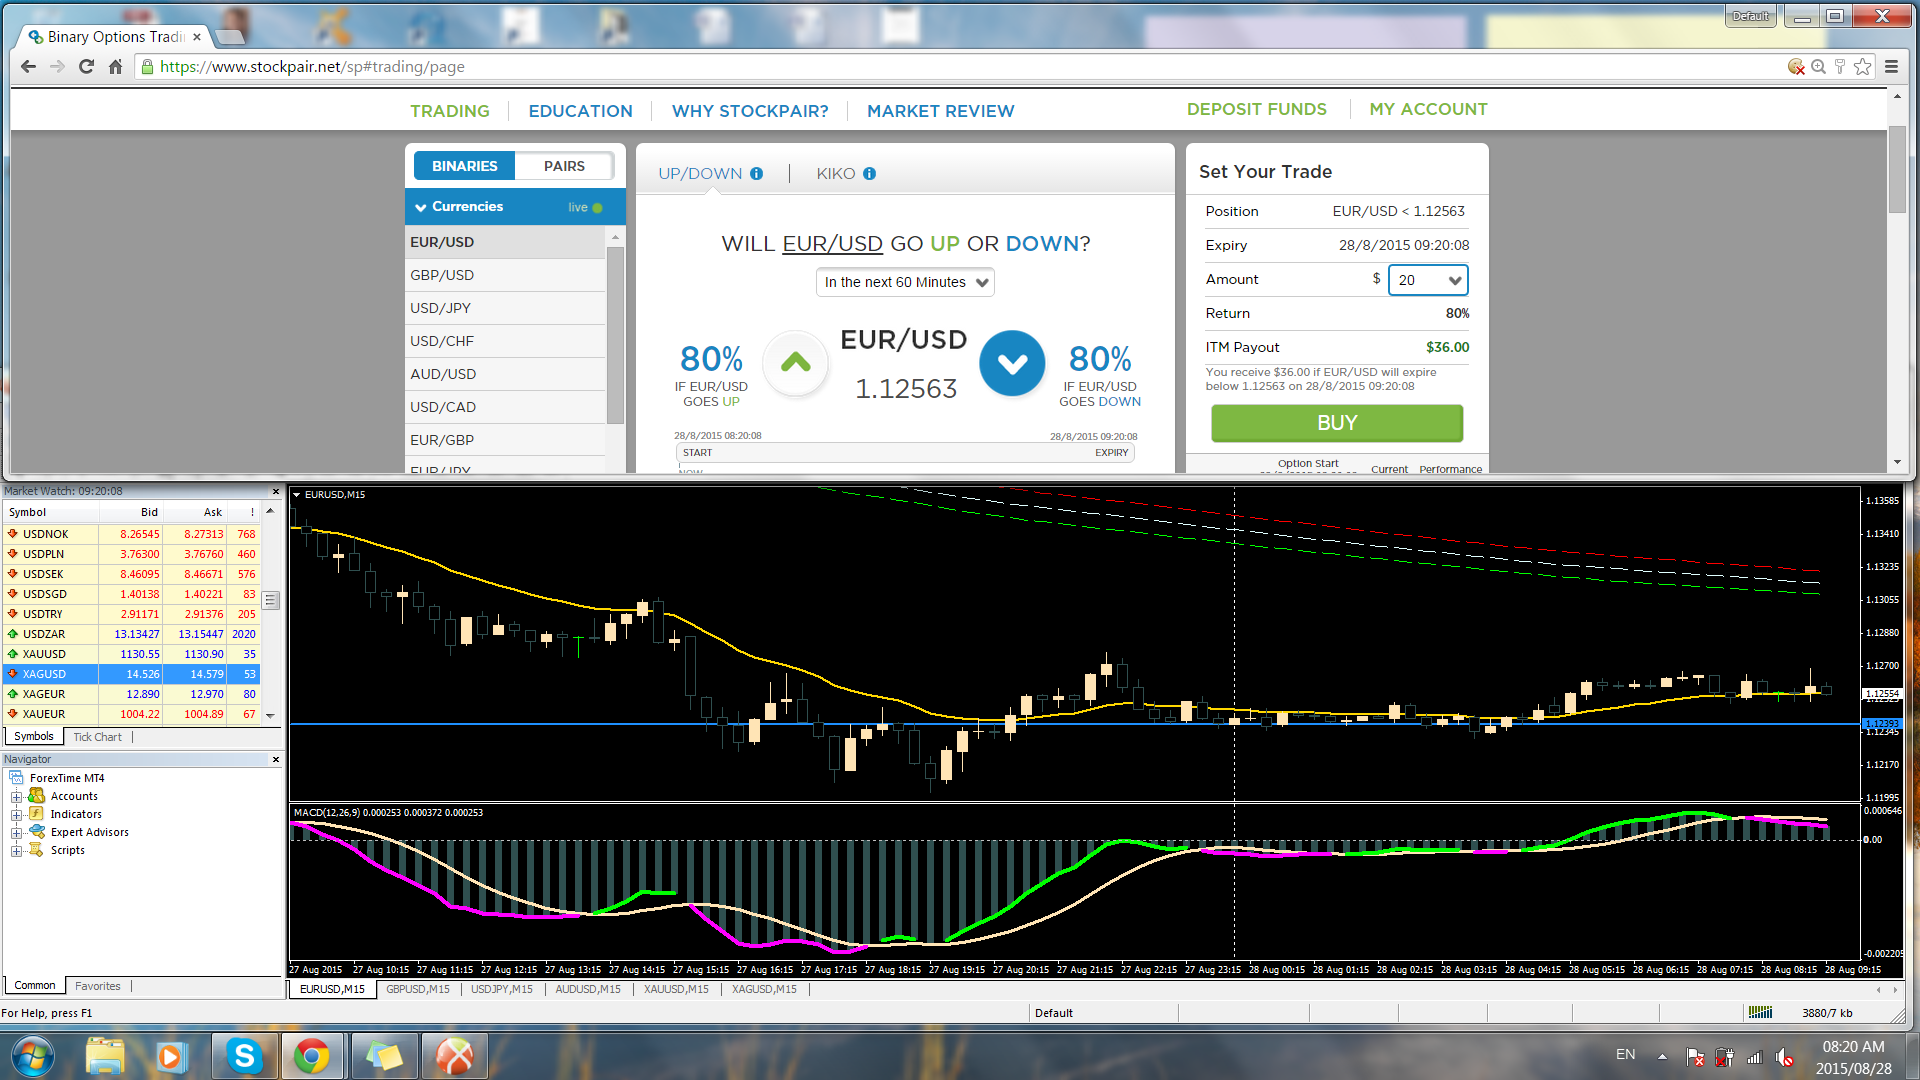Open the GBPUSD,M15 chart tab

(x=418, y=989)
